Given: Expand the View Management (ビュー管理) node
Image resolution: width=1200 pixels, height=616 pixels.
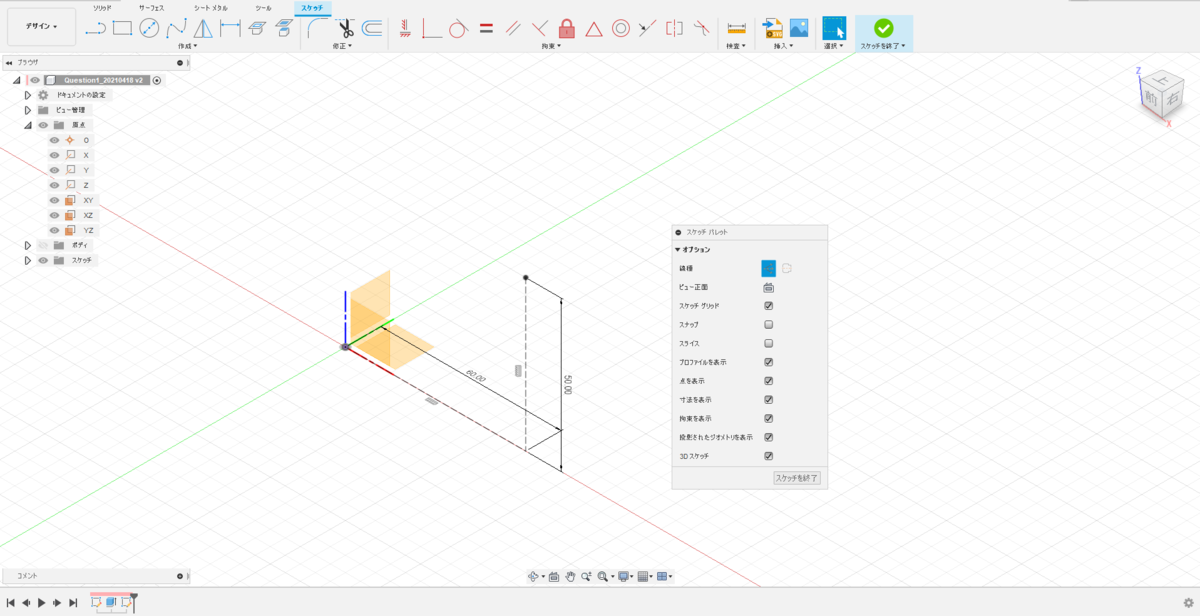Looking at the screenshot, I should coord(28,110).
